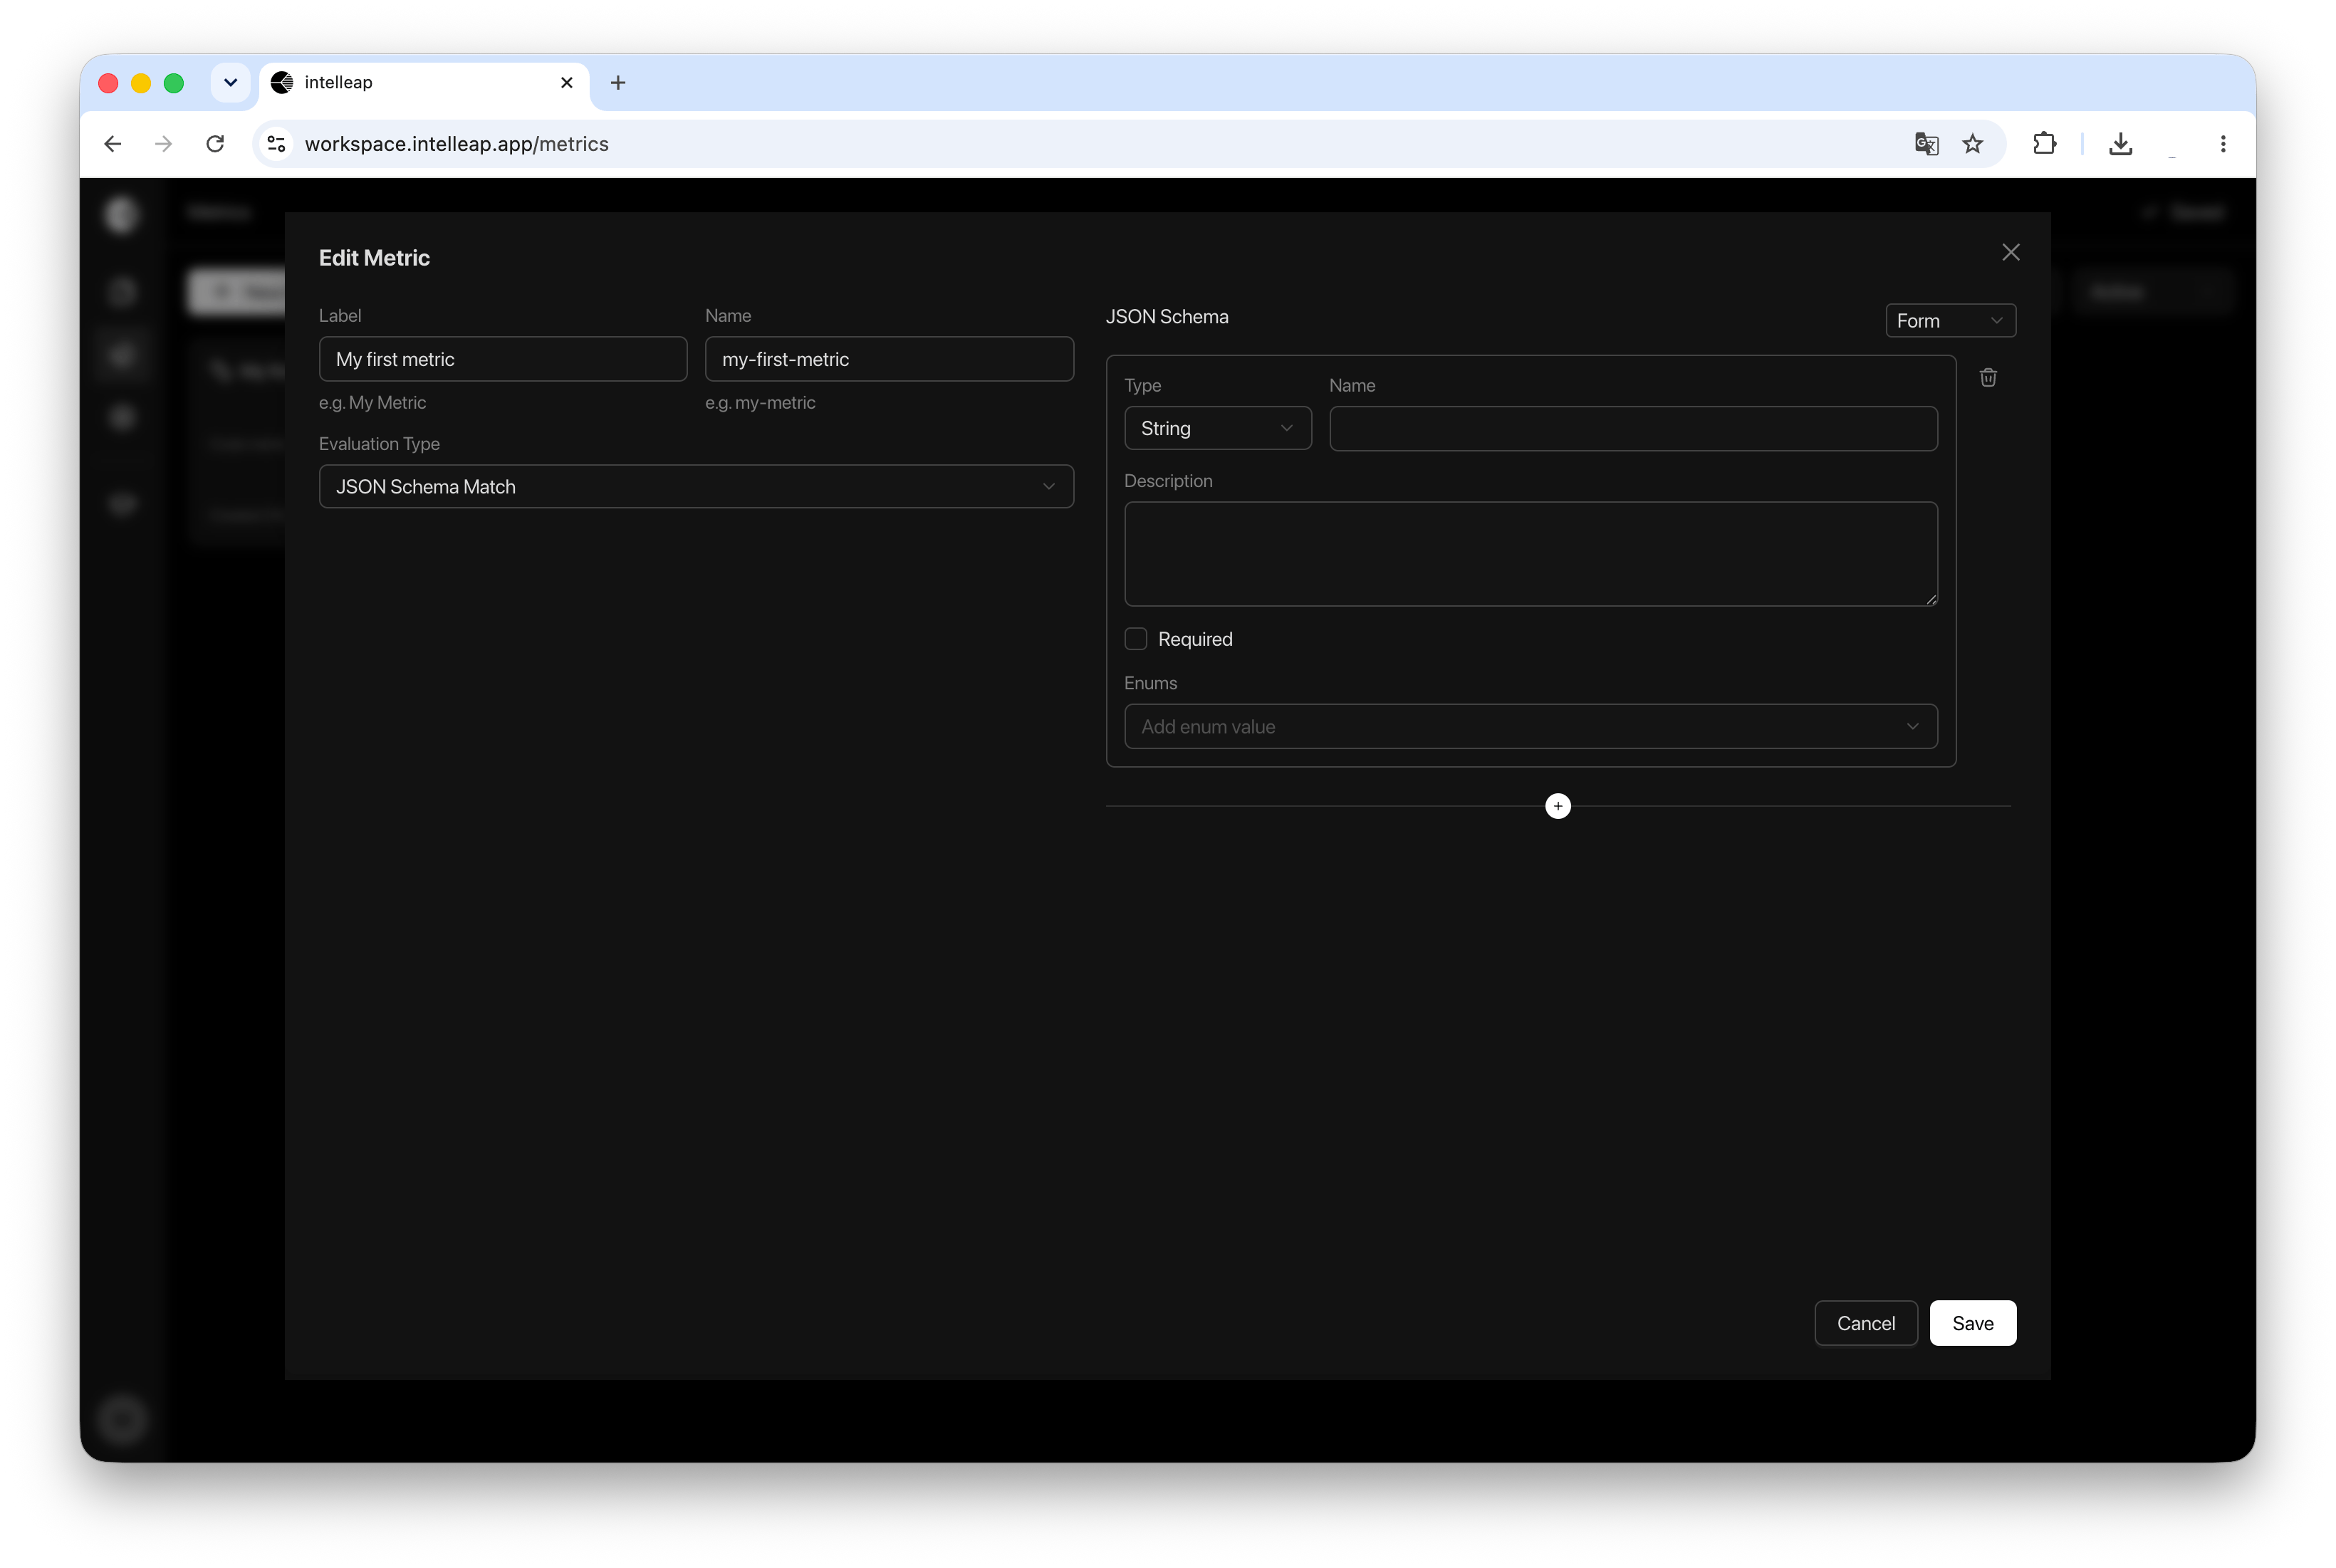The width and height of the screenshot is (2336, 1568).
Task: Click the Edit Metric dialog title
Action: click(x=374, y=258)
